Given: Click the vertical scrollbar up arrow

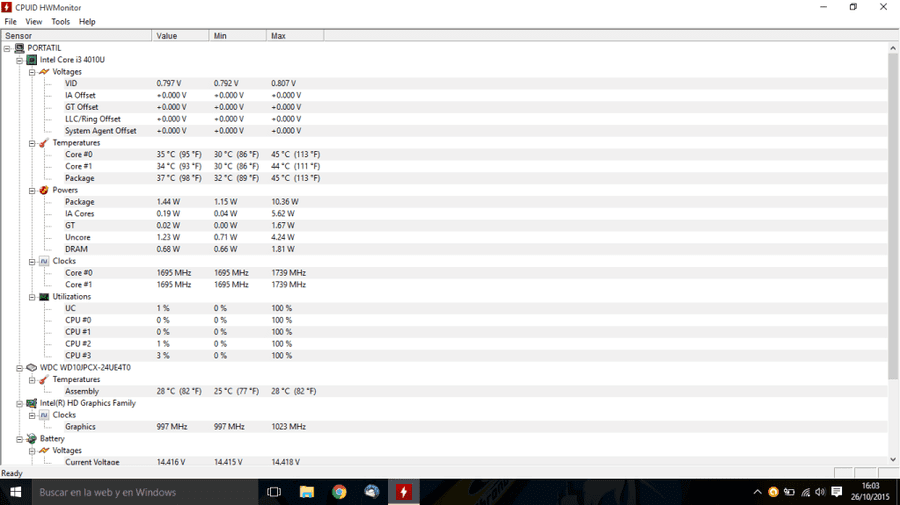Looking at the screenshot, I should (893, 48).
